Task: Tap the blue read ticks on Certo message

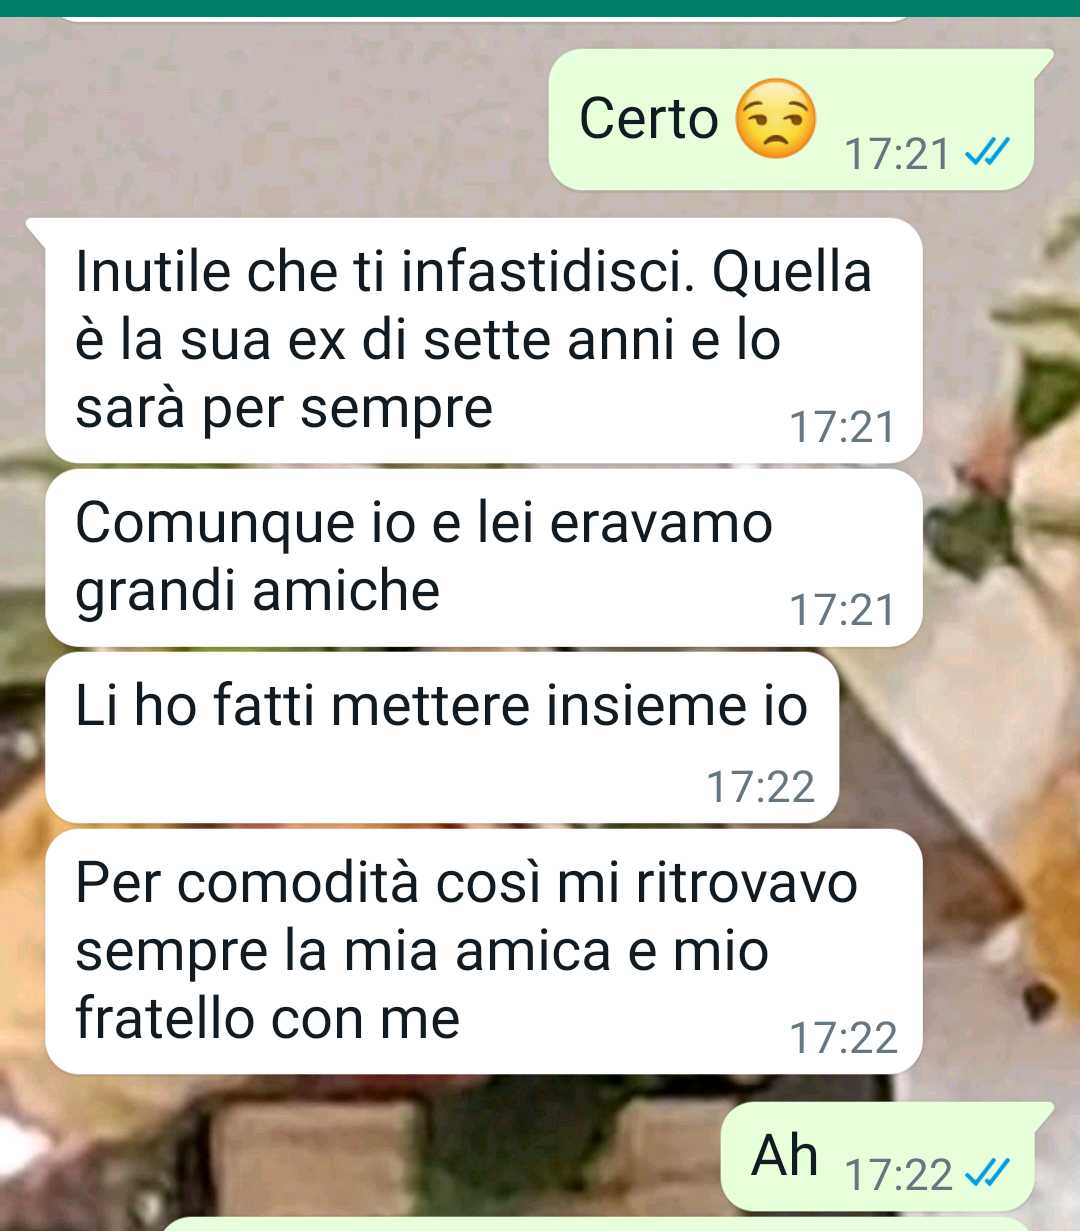Action: click(988, 153)
